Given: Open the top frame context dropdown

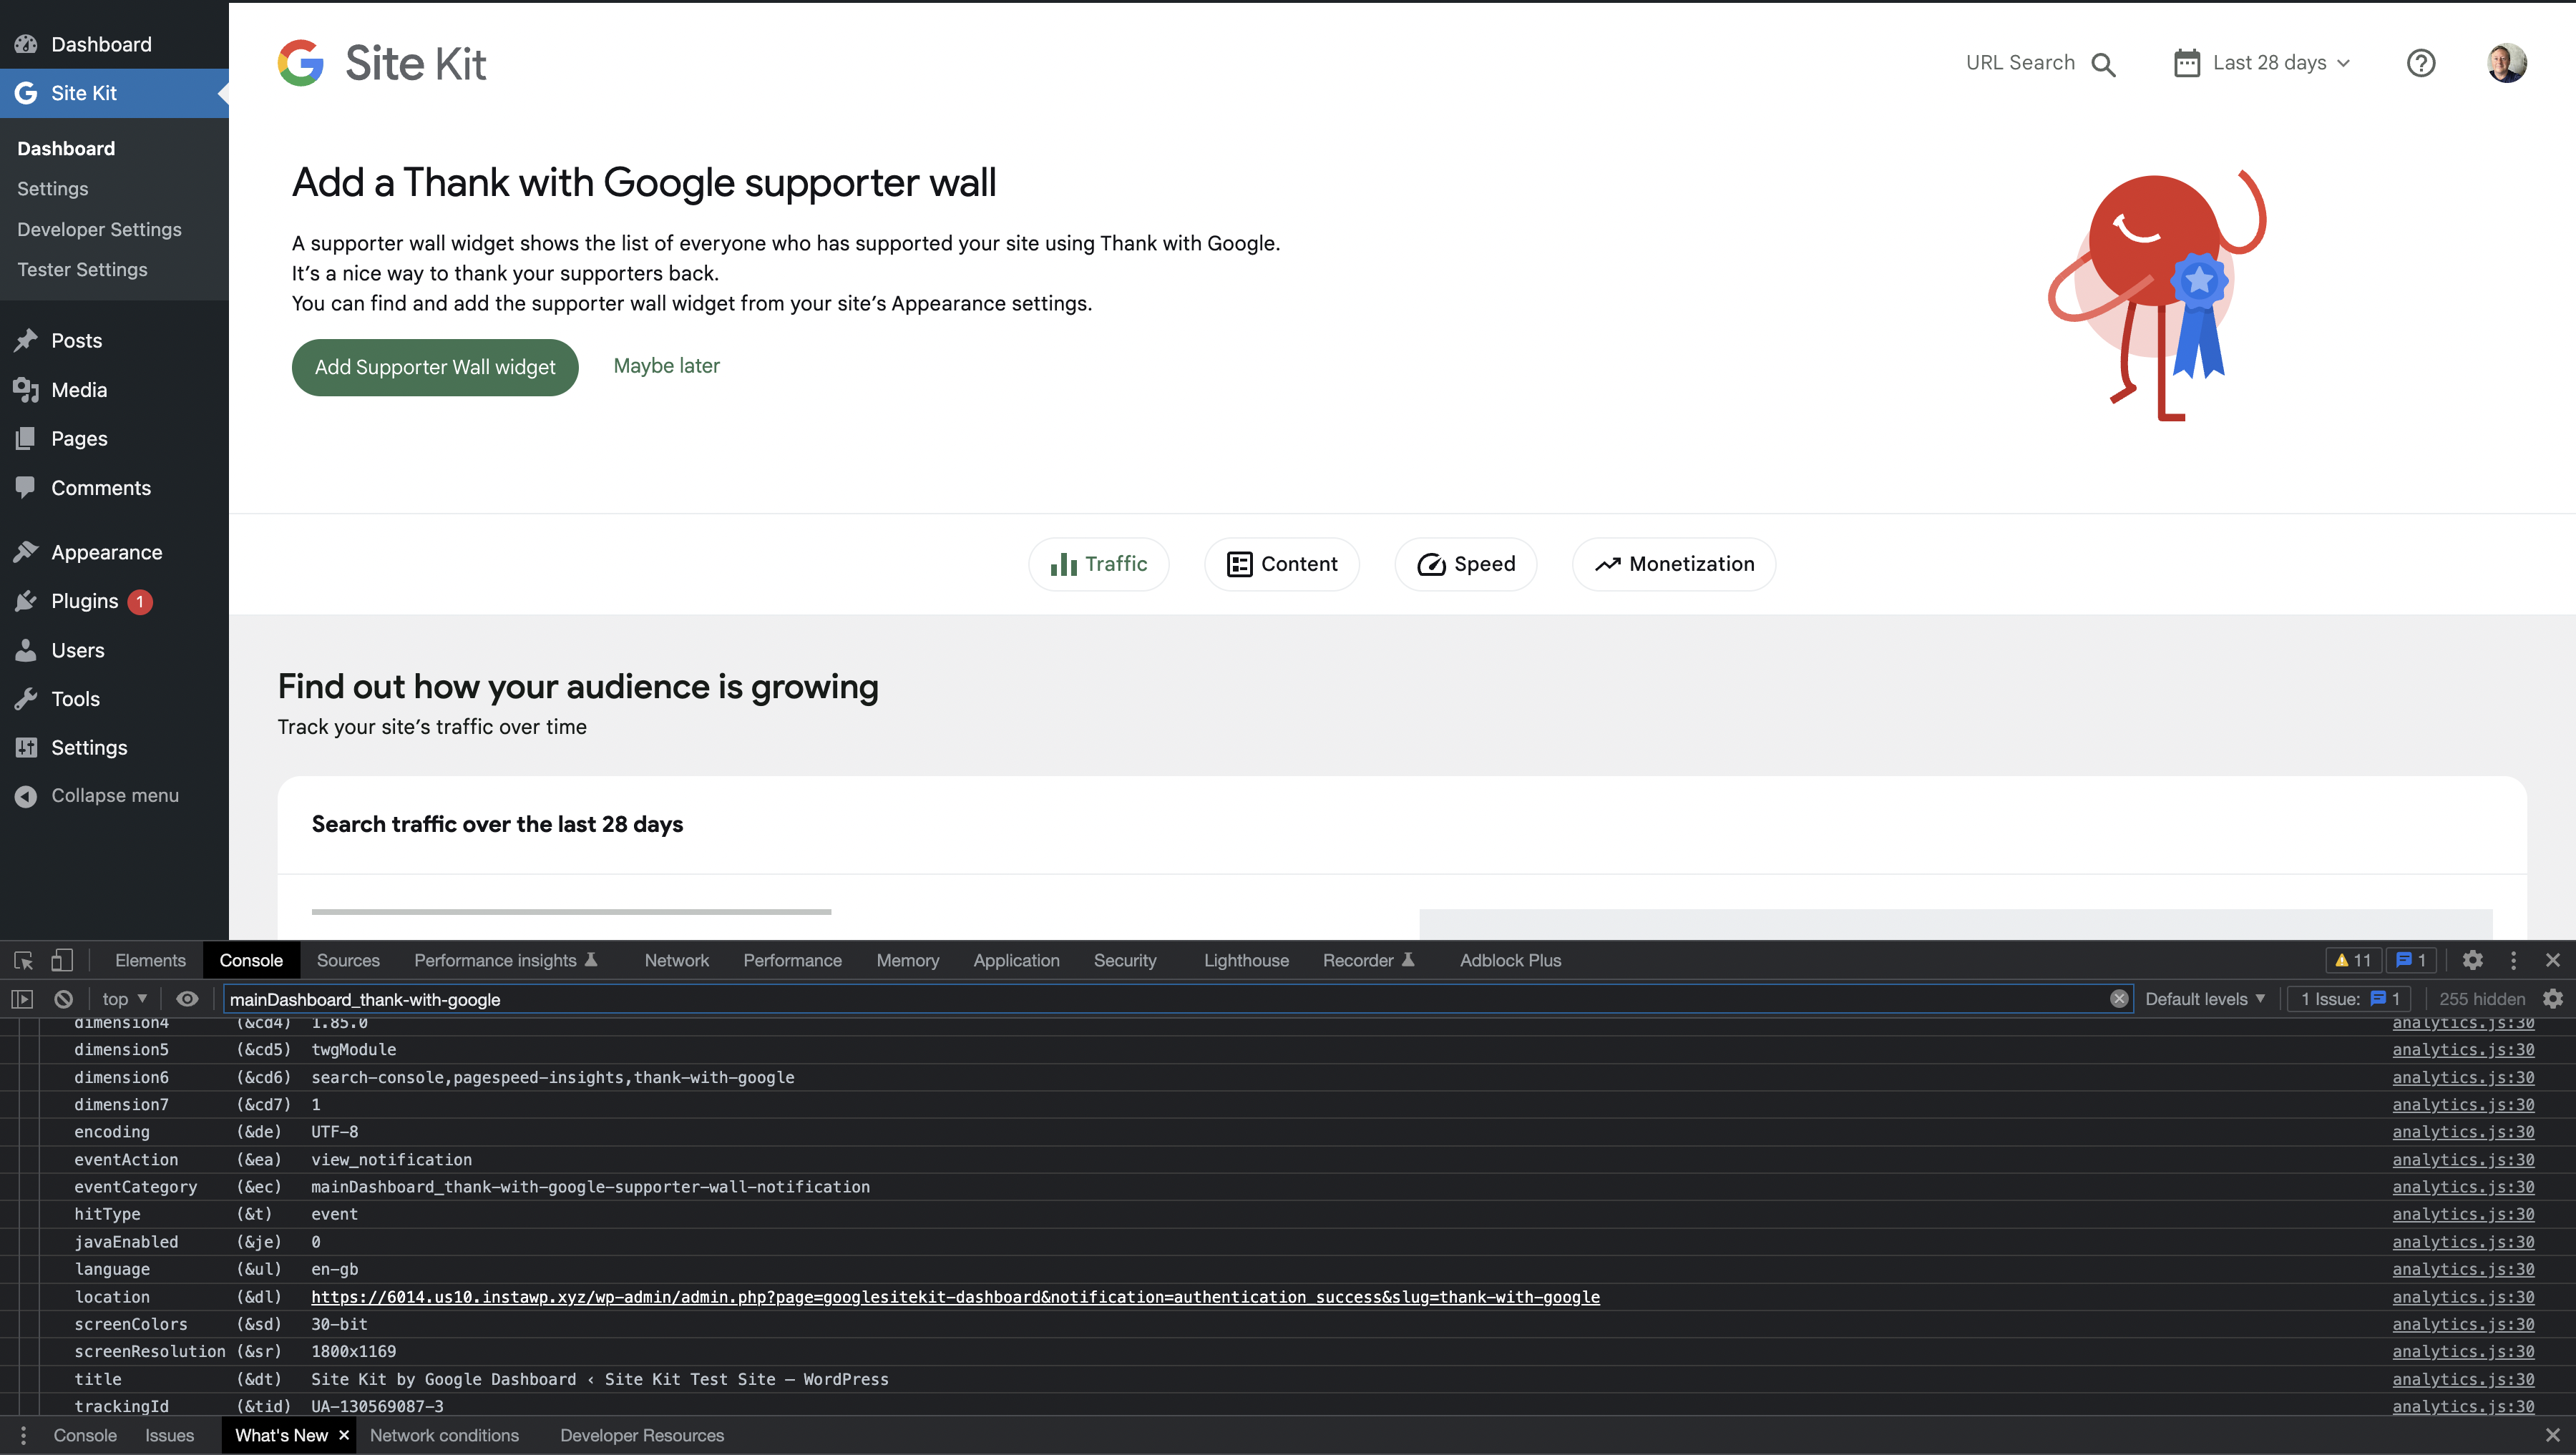Looking at the screenshot, I should click(x=122, y=998).
